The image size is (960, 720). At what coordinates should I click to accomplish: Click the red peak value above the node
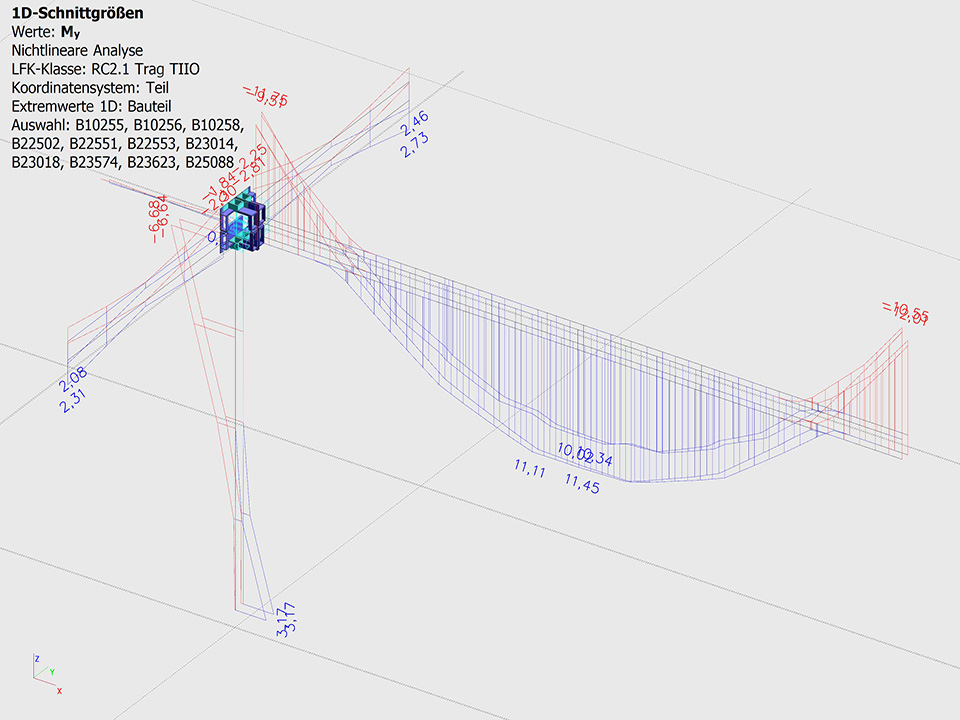[x=266, y=97]
